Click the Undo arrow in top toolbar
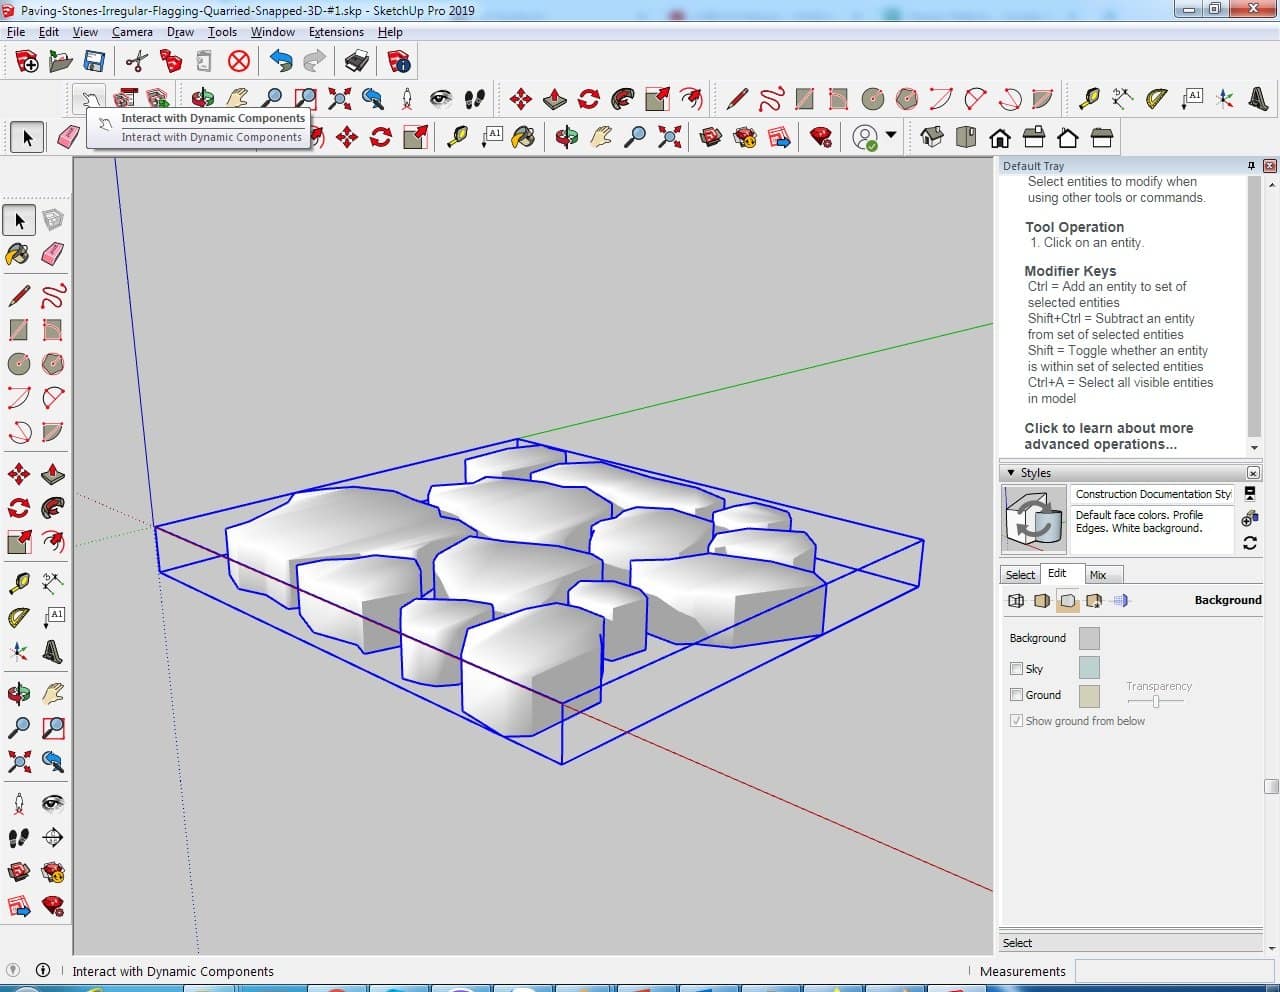Viewport: 1280px width, 992px height. 281,62
